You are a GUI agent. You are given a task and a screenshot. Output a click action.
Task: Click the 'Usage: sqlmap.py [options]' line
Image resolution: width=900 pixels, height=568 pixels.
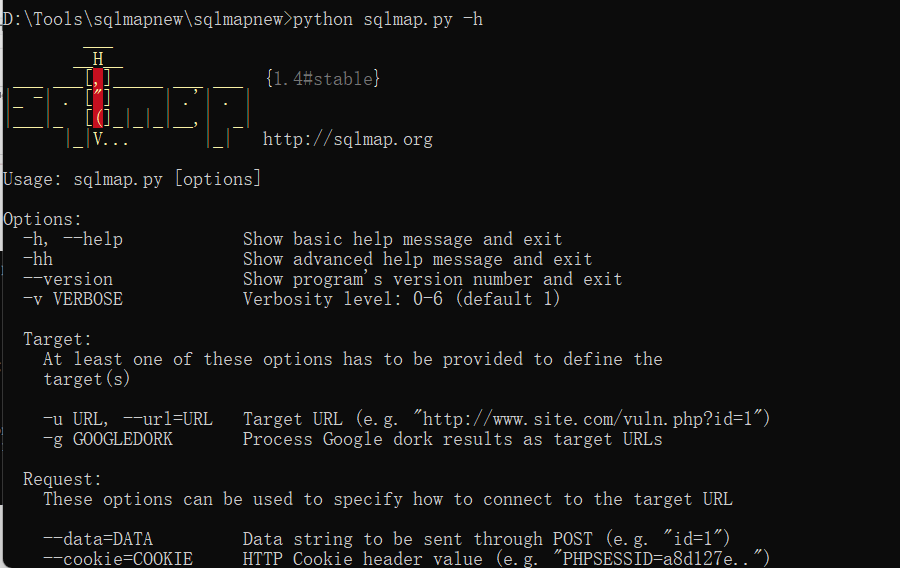click(x=132, y=179)
